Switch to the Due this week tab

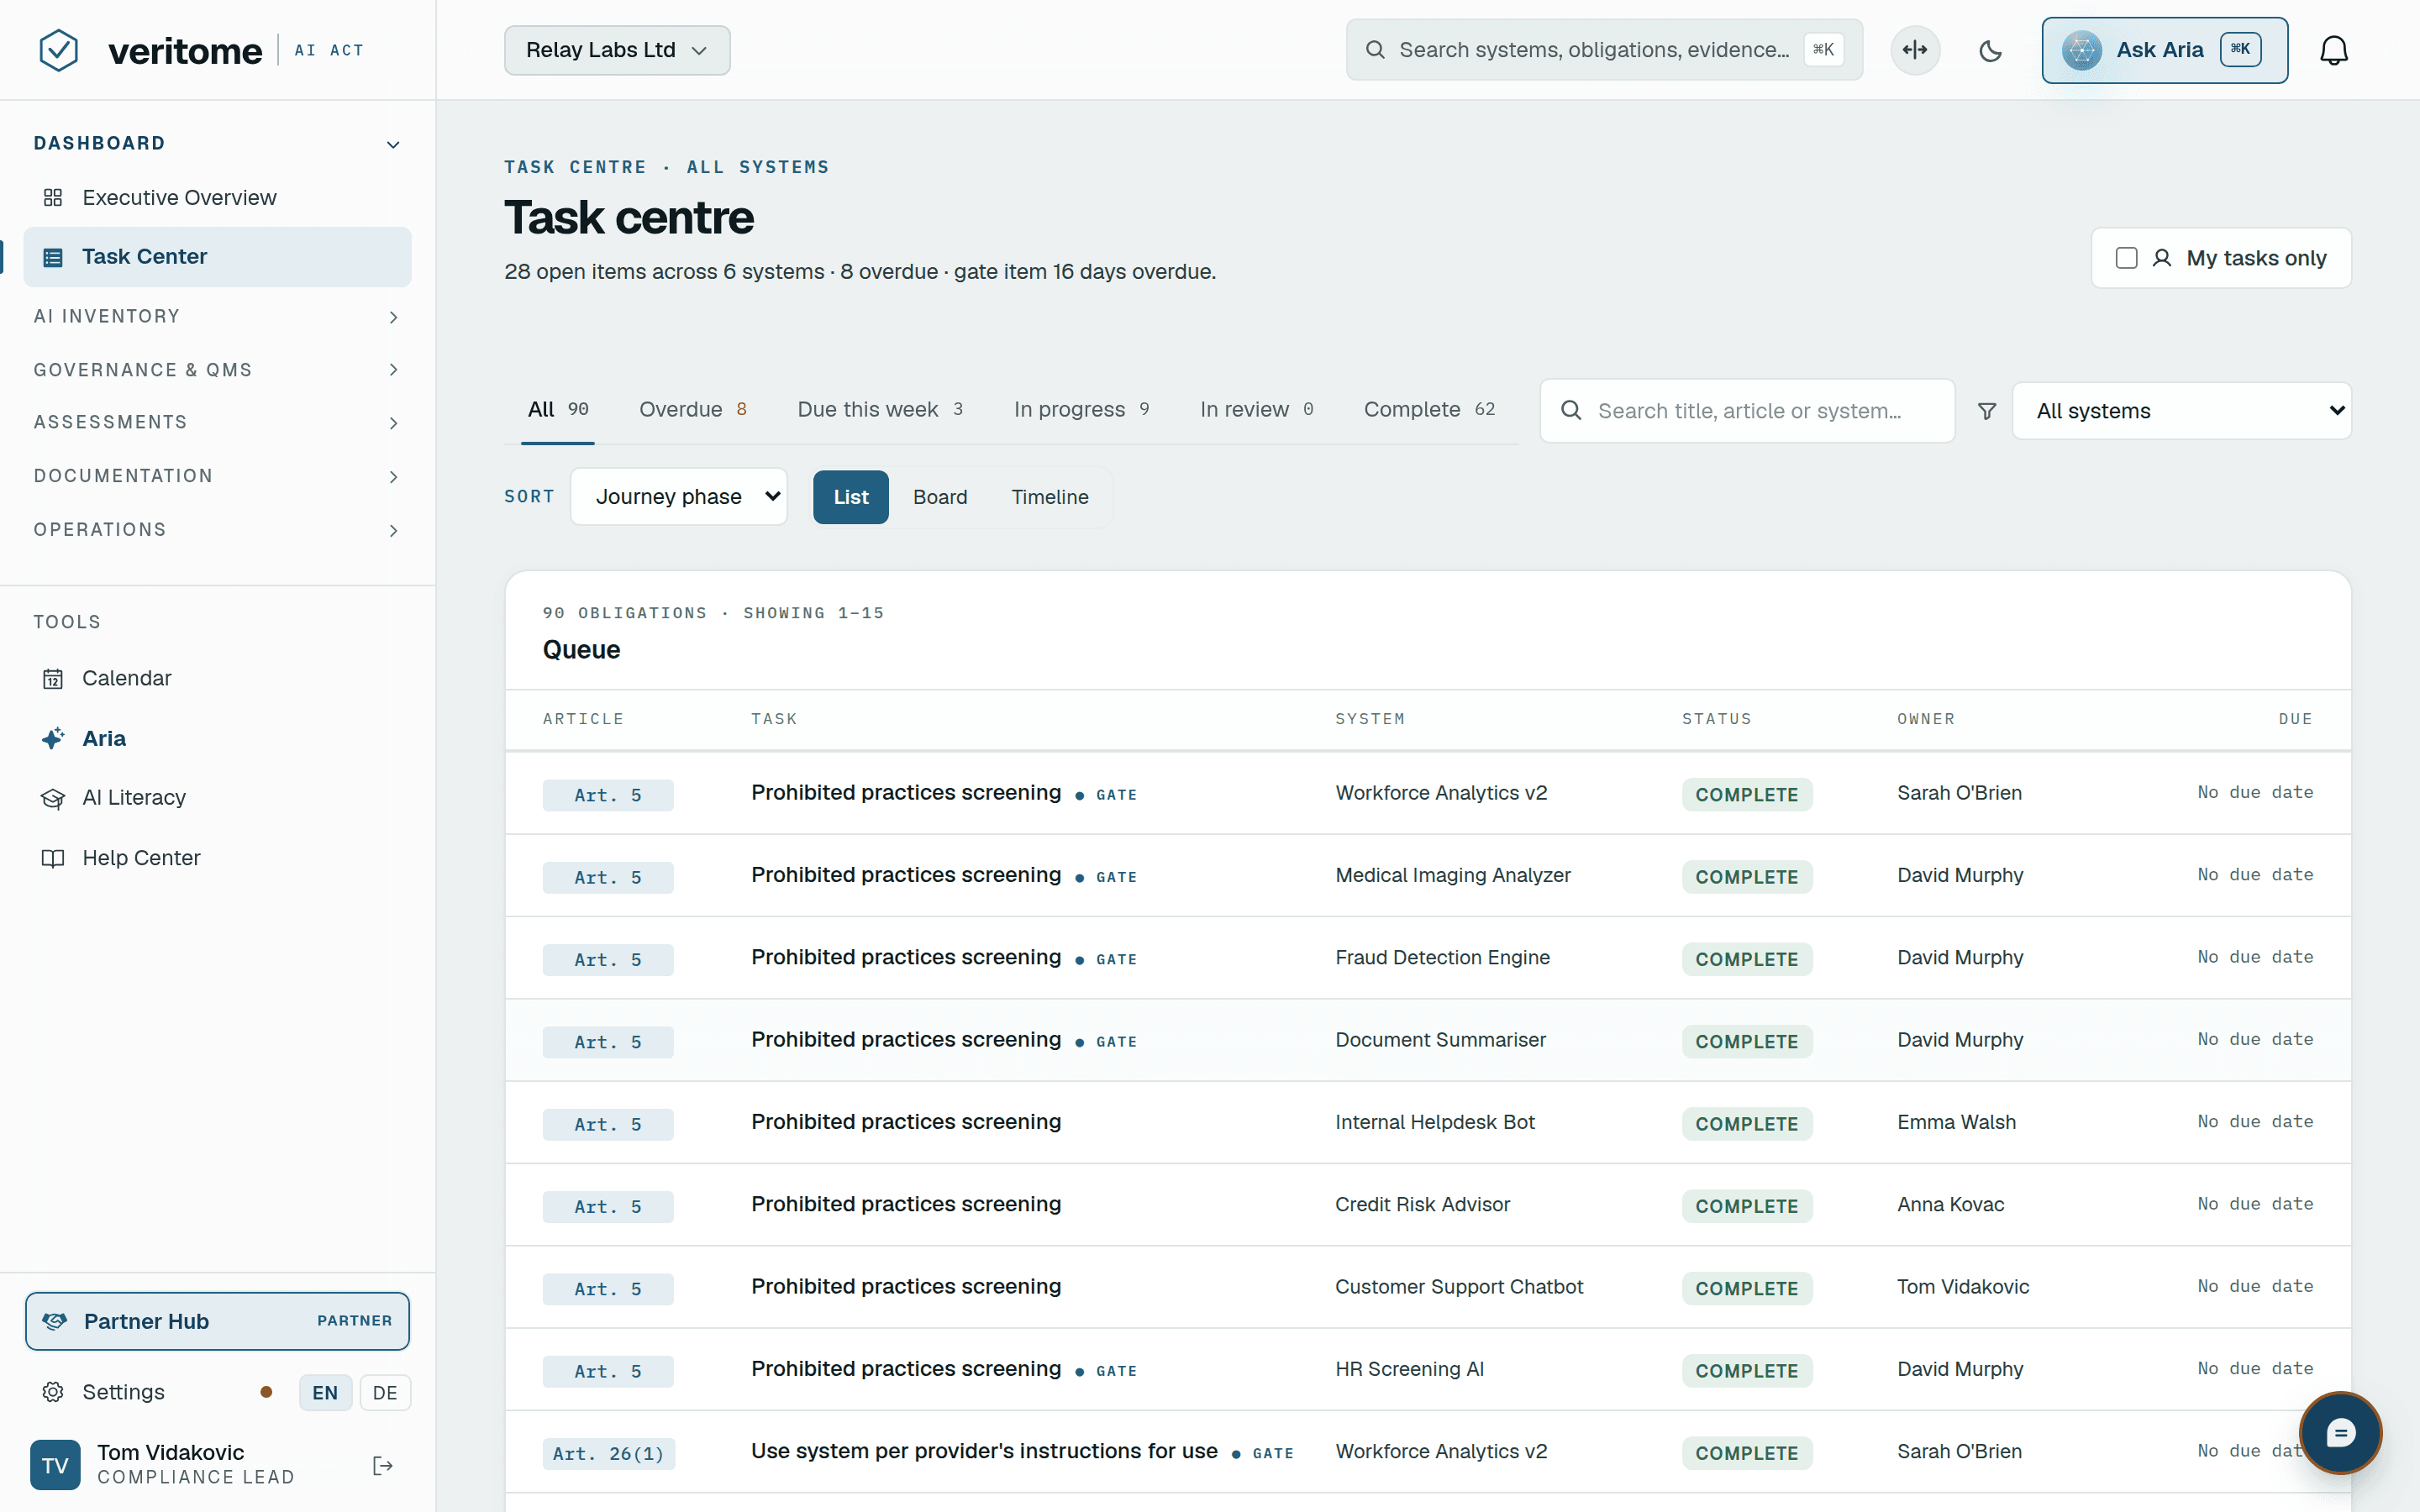click(x=880, y=410)
